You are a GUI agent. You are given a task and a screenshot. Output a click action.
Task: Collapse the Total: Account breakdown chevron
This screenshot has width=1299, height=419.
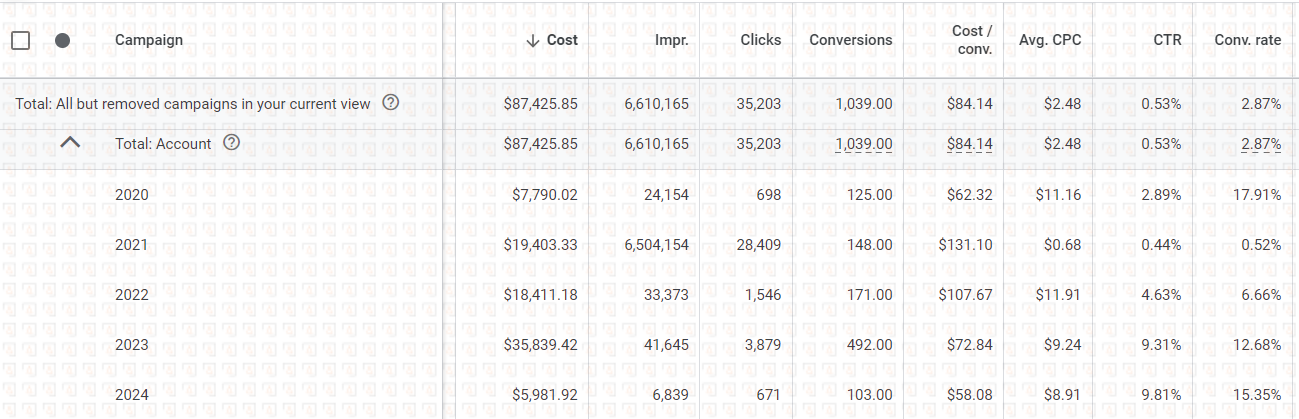pyautogui.click(x=70, y=143)
